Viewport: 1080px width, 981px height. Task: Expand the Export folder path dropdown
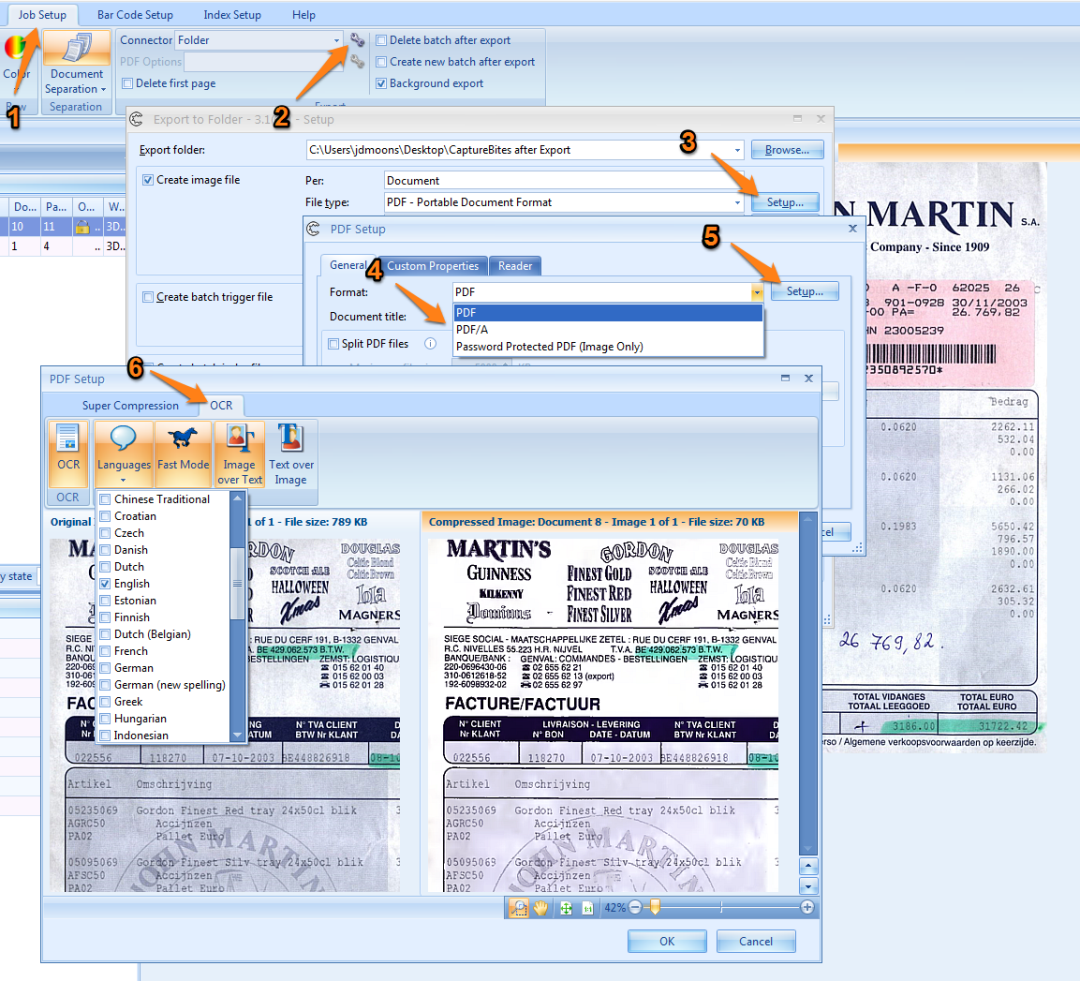pos(737,150)
